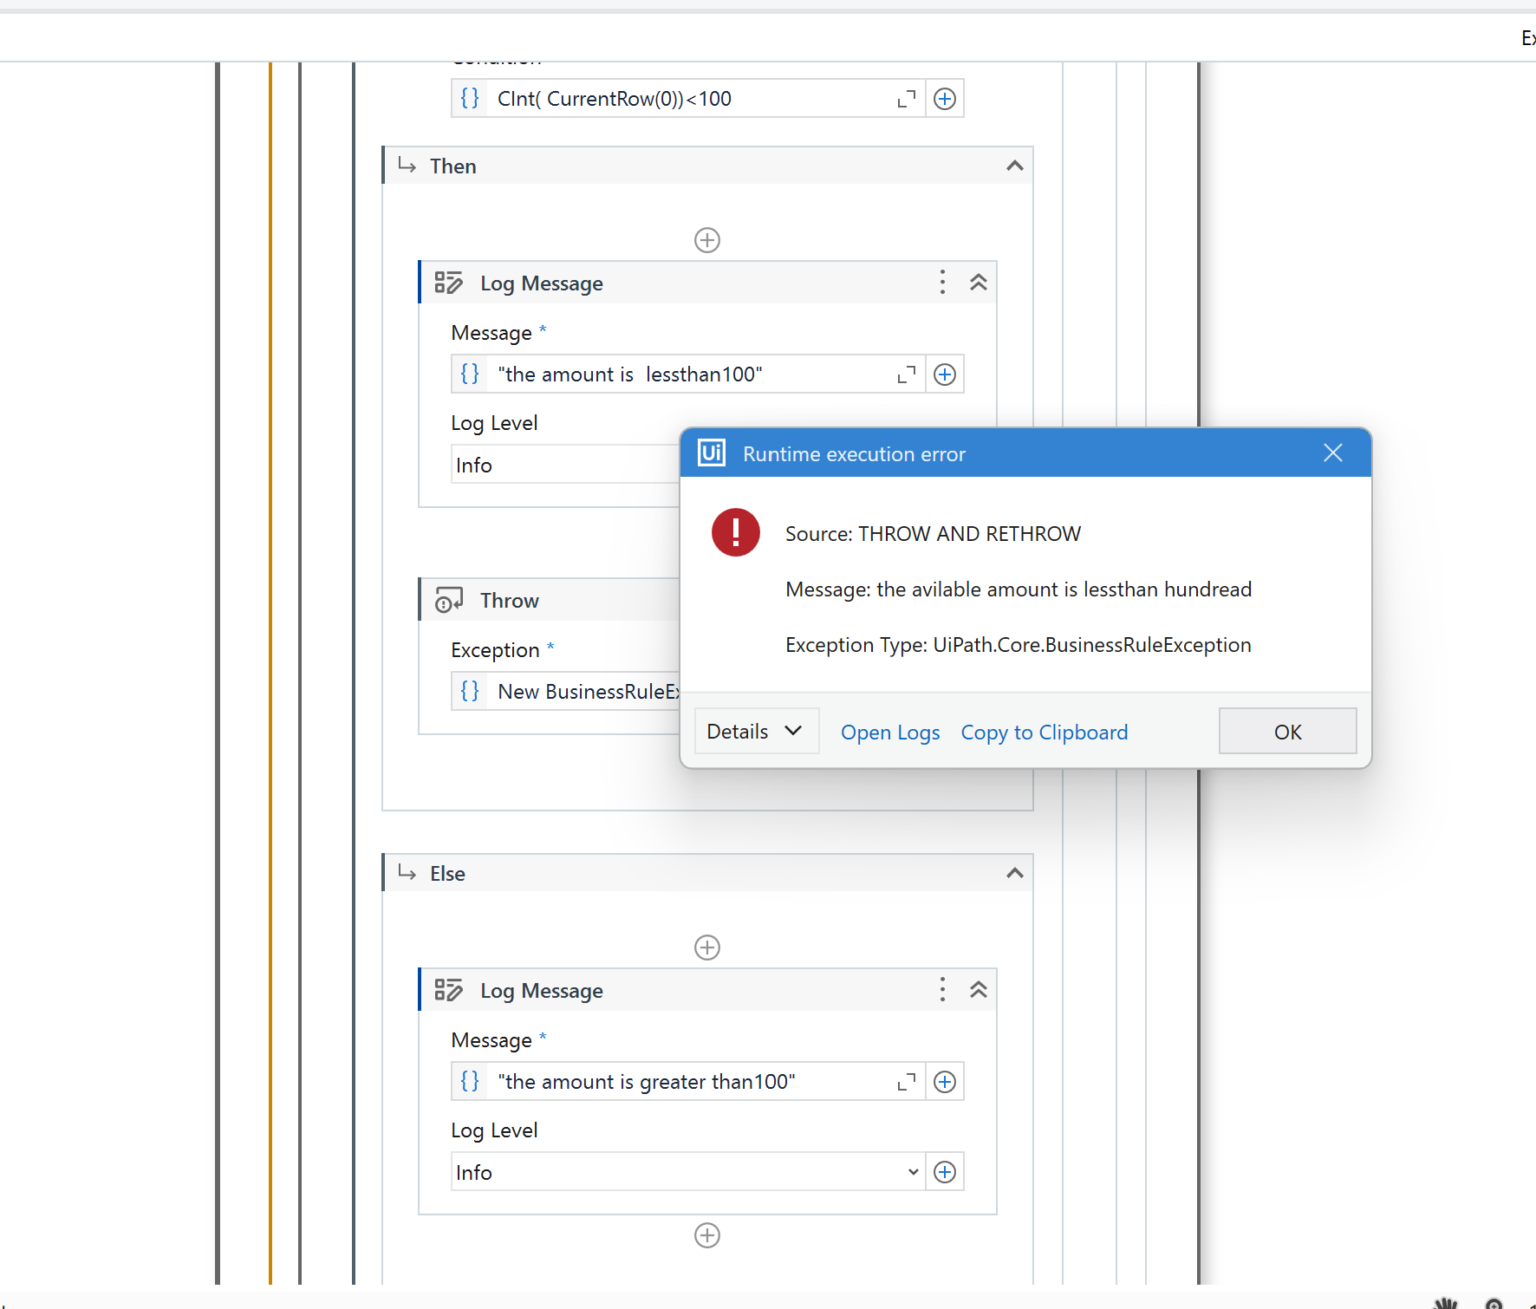Click OK in the runtime error dialog

1287,732
